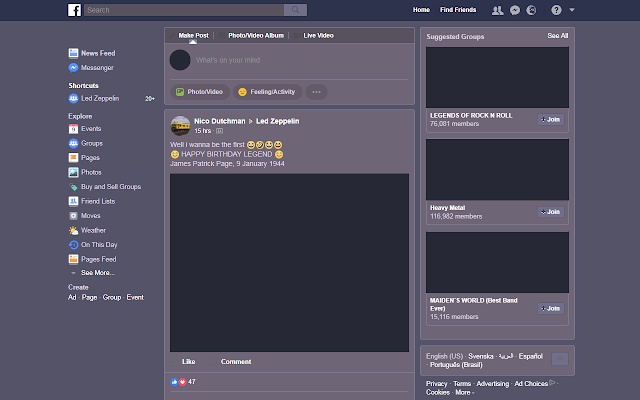The width and height of the screenshot is (640, 400).
Task: Open the Messenger icon in top bar
Action: 514,10
